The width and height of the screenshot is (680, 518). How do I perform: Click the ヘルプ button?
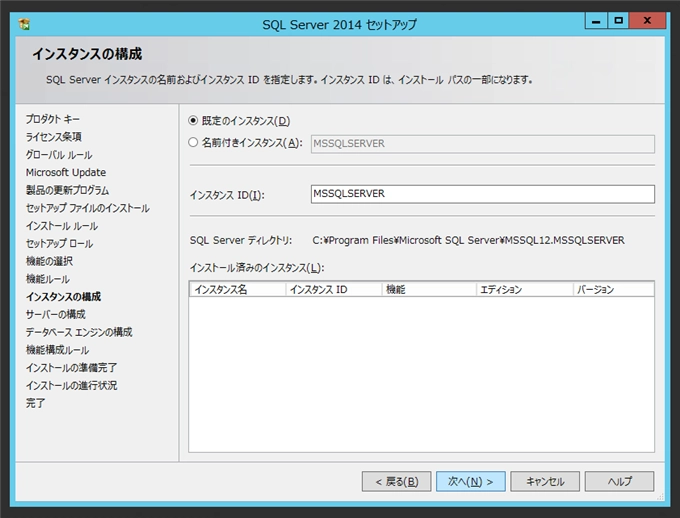click(x=619, y=482)
